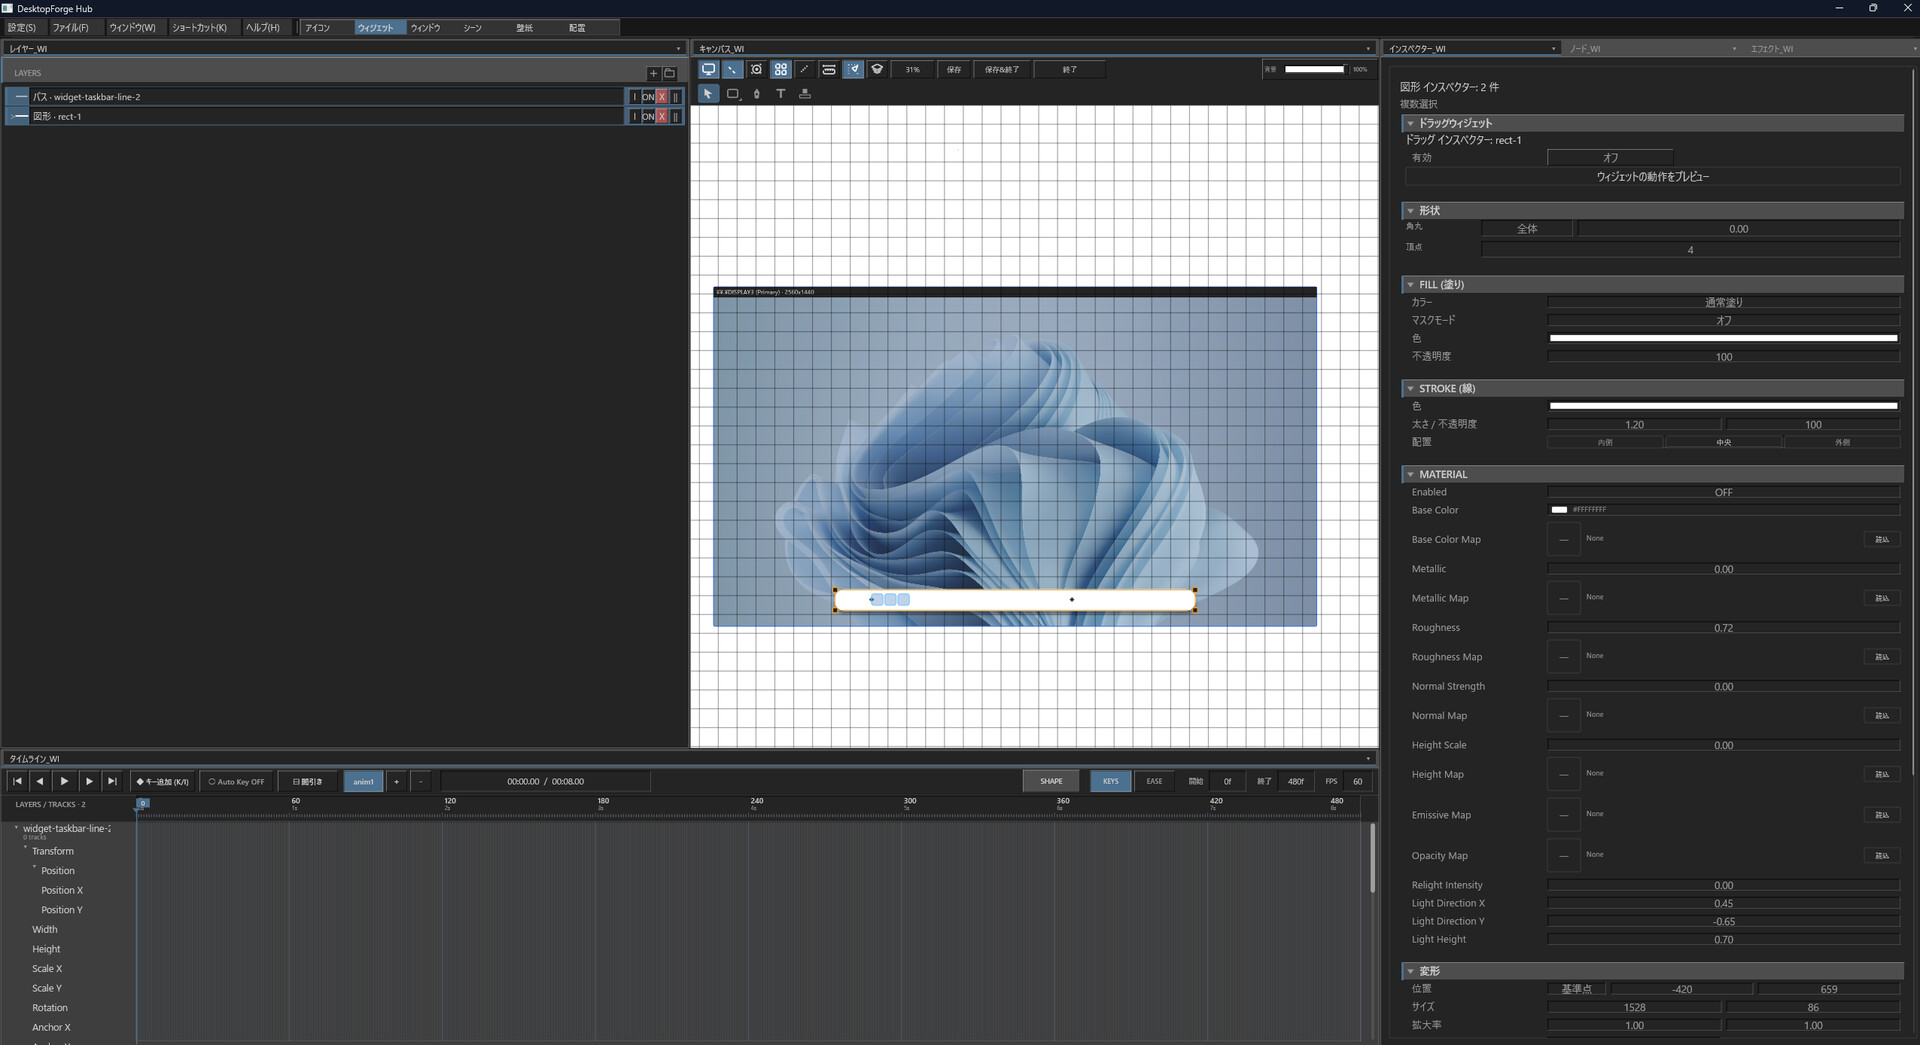Click the lock handle on widget-taskbar-line-2 row
1920x1045 pixels.
pos(676,97)
